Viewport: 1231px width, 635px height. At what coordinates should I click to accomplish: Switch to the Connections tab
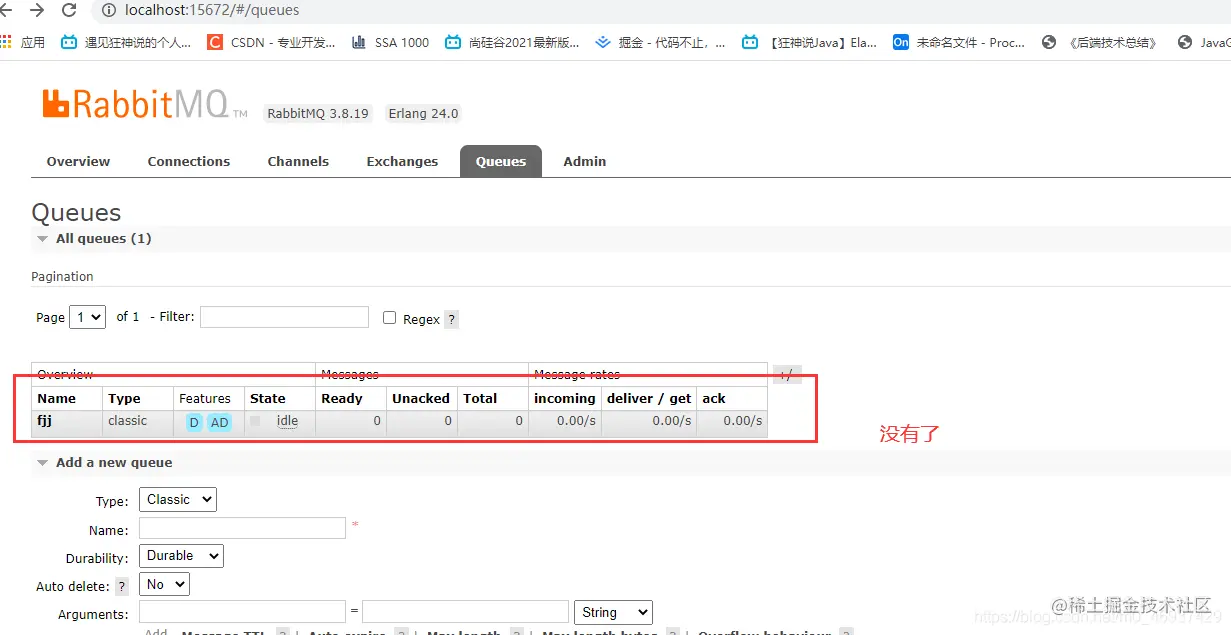(188, 161)
